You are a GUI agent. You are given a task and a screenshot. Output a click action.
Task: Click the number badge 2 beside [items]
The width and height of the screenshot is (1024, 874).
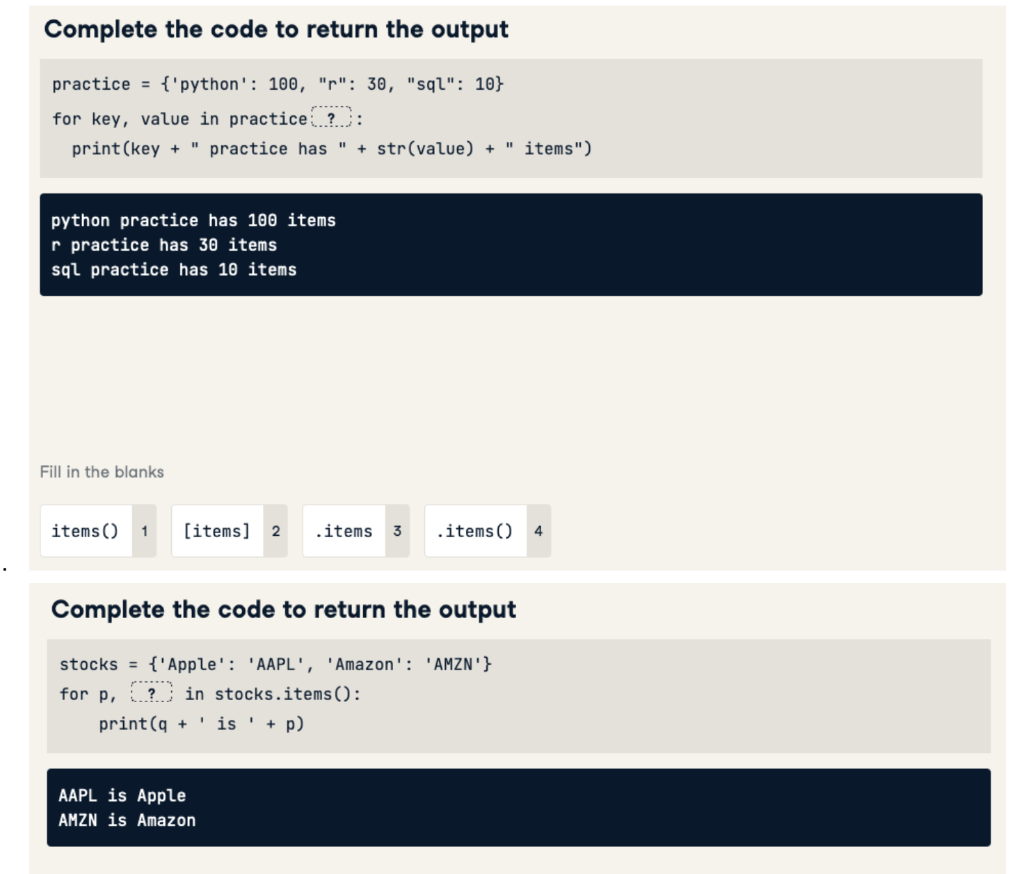275,531
